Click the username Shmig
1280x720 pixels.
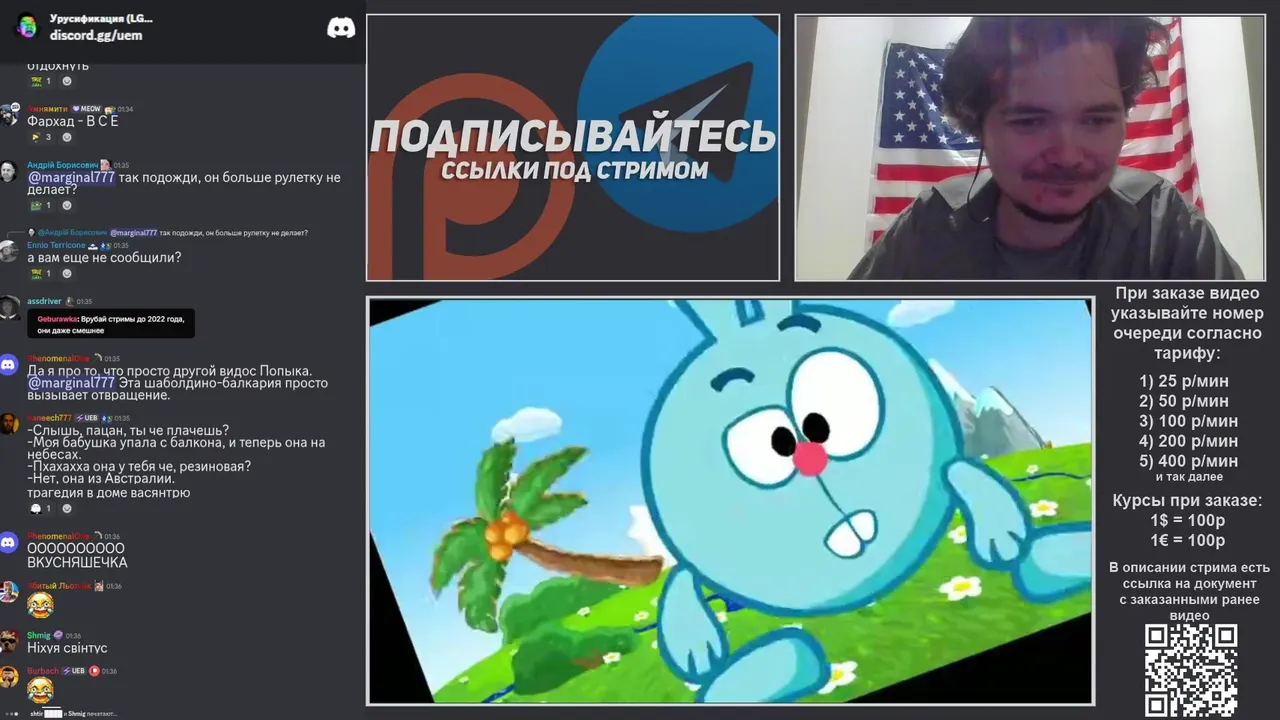point(38,635)
